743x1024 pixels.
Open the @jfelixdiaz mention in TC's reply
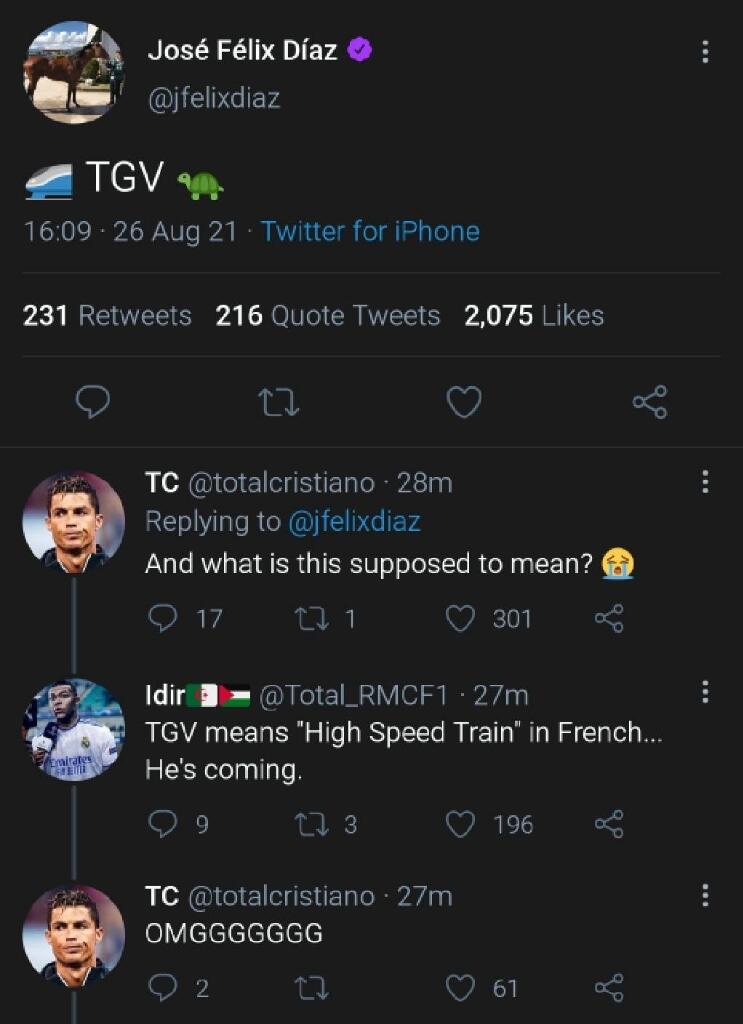pyautogui.click(x=354, y=522)
